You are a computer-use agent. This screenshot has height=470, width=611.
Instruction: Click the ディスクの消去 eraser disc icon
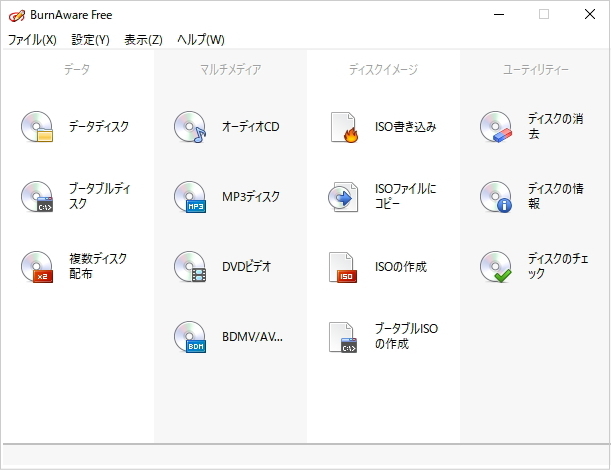[496, 127]
